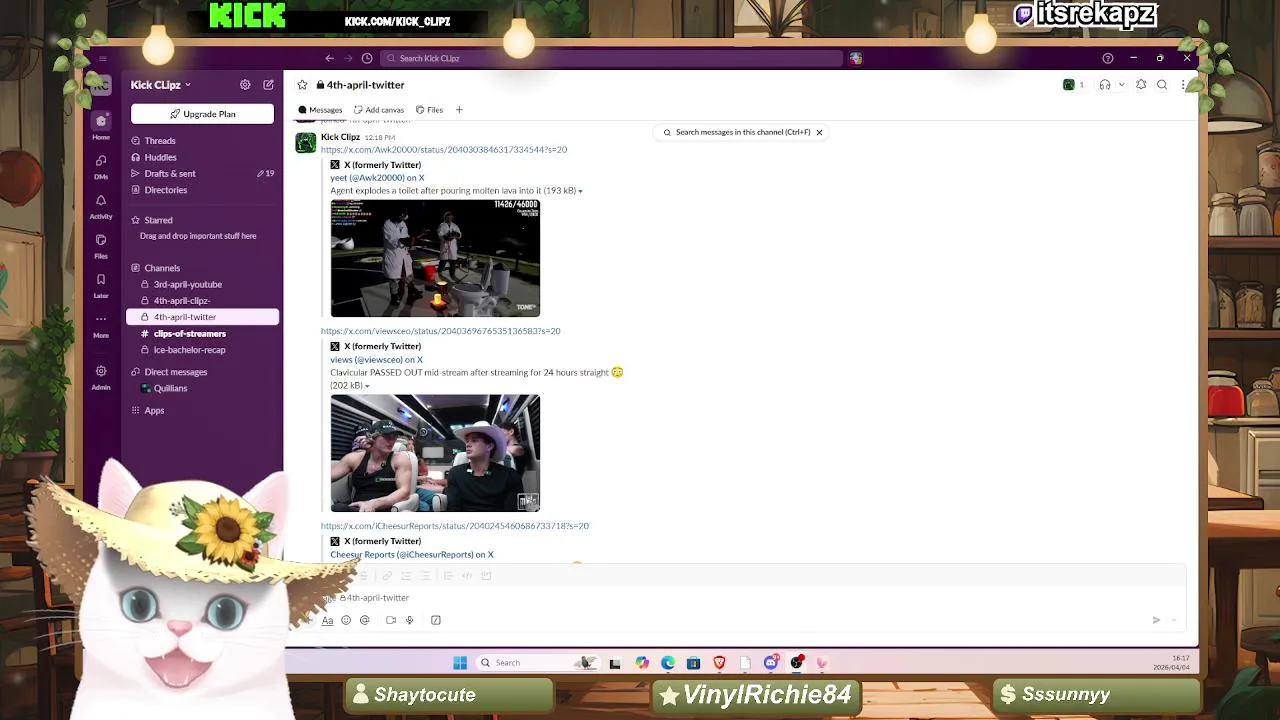
Task: Open the iCheesurReports x.com status link
Action: (455, 525)
